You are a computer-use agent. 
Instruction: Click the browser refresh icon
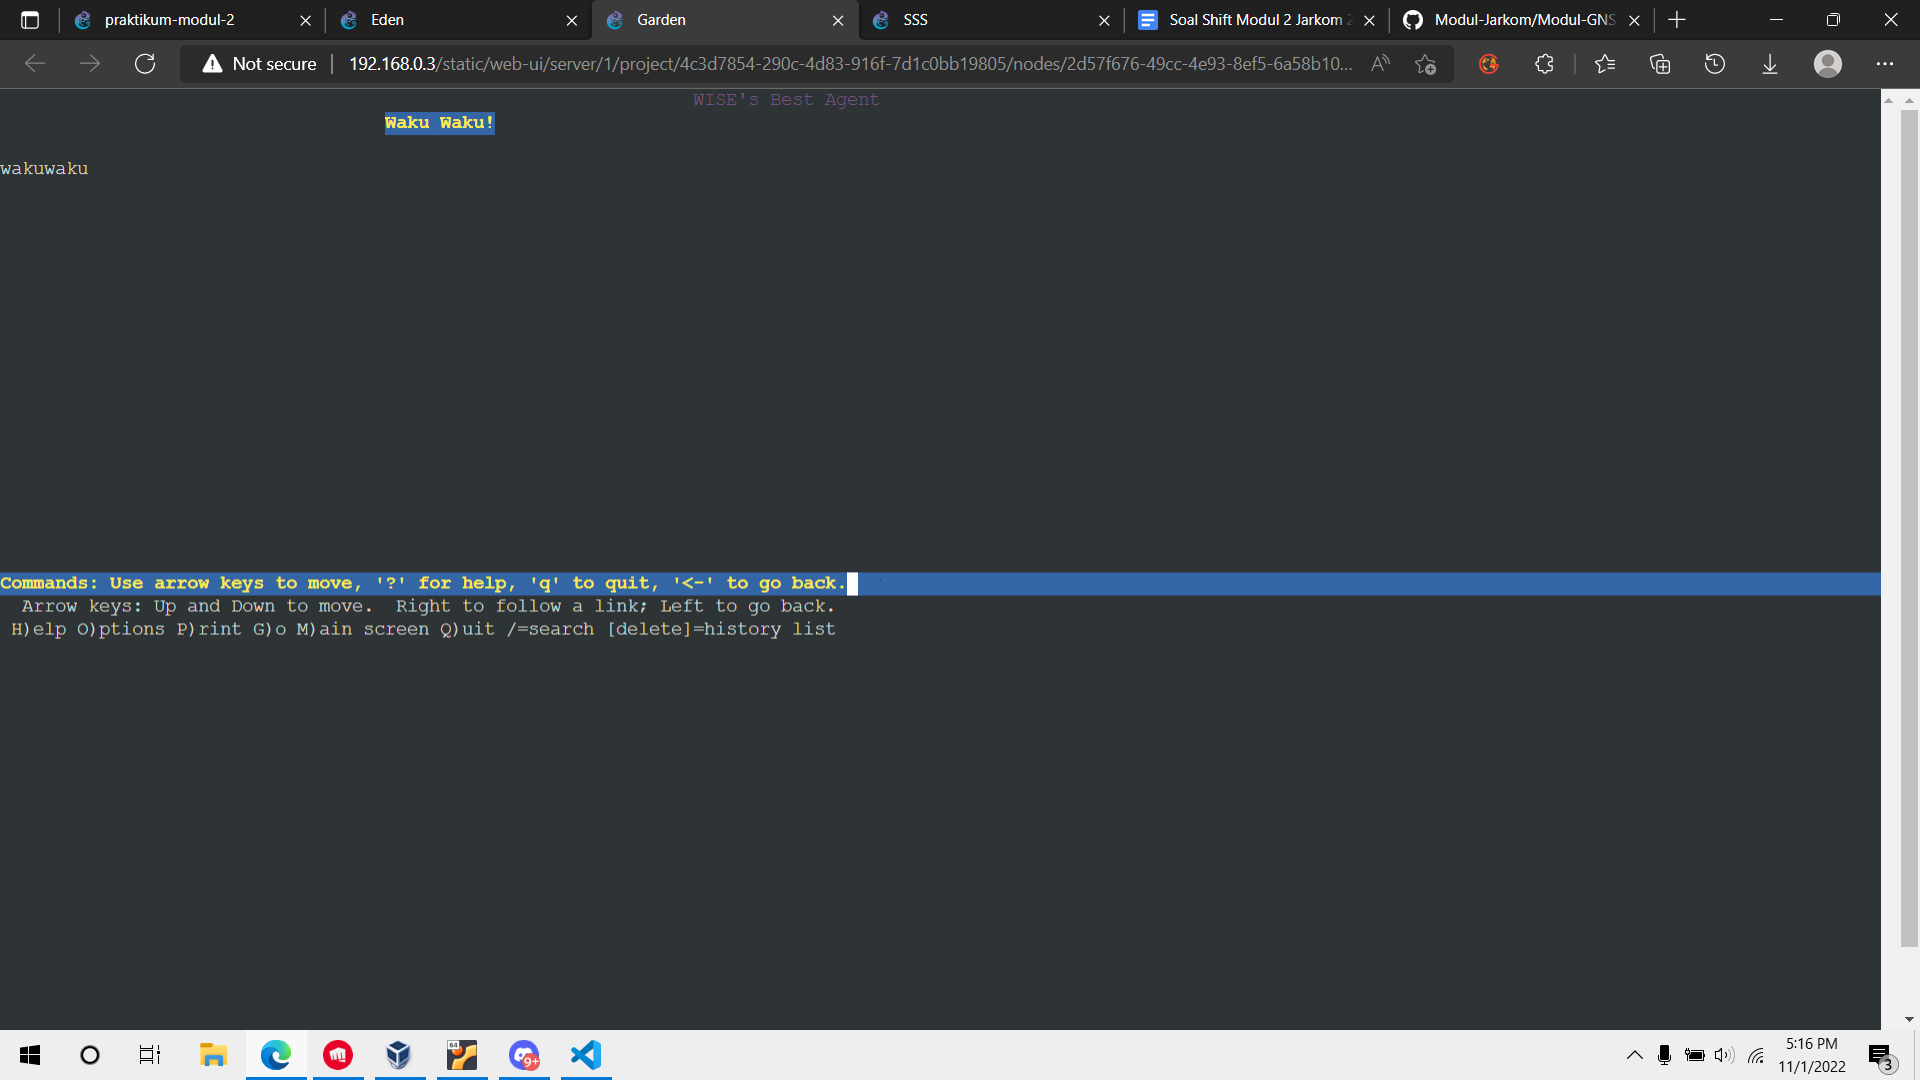(145, 64)
